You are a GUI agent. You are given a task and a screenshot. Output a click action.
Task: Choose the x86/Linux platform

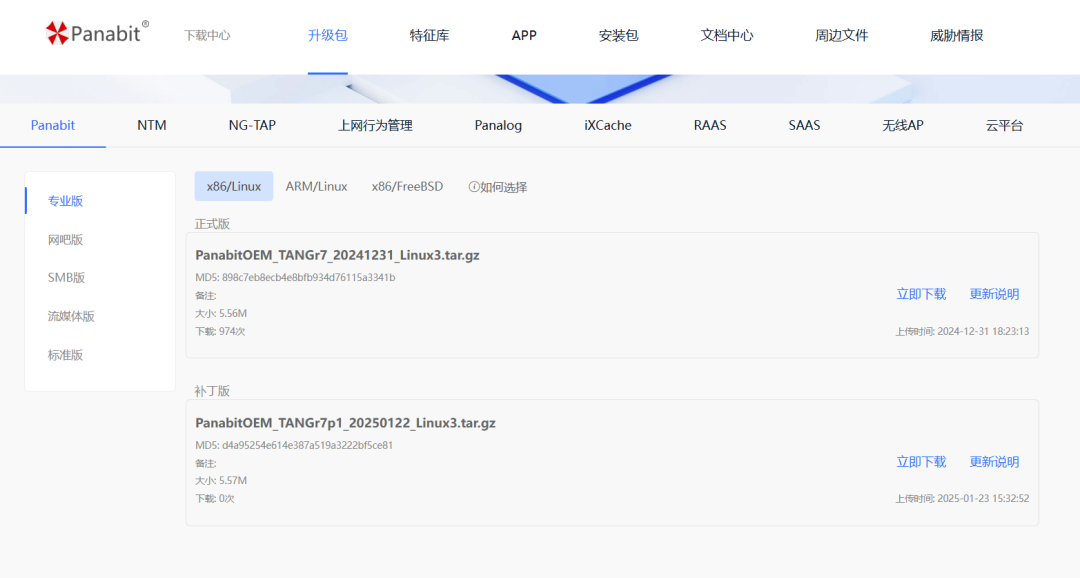pos(233,186)
